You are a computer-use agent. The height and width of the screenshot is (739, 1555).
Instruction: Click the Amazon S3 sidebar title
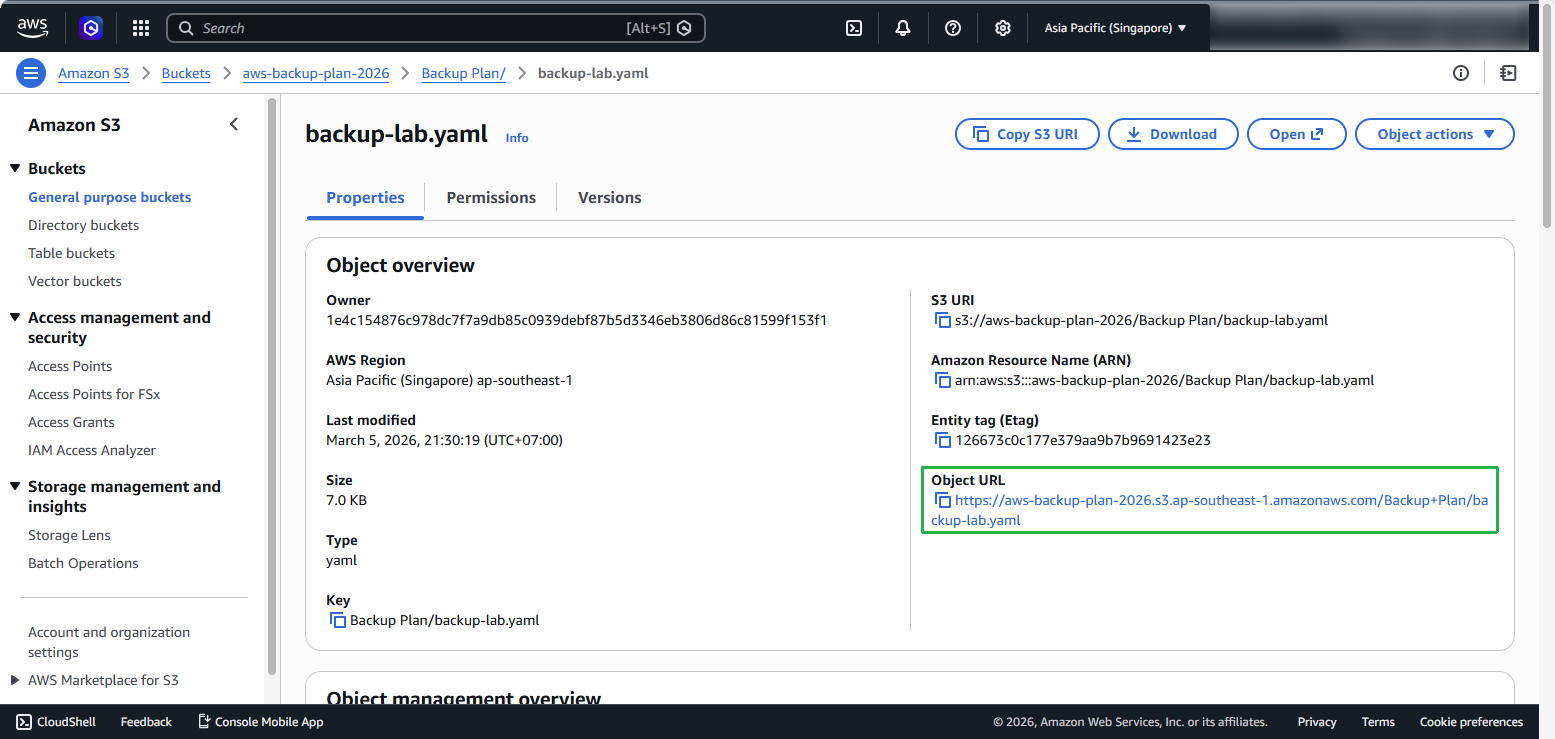[74, 125]
